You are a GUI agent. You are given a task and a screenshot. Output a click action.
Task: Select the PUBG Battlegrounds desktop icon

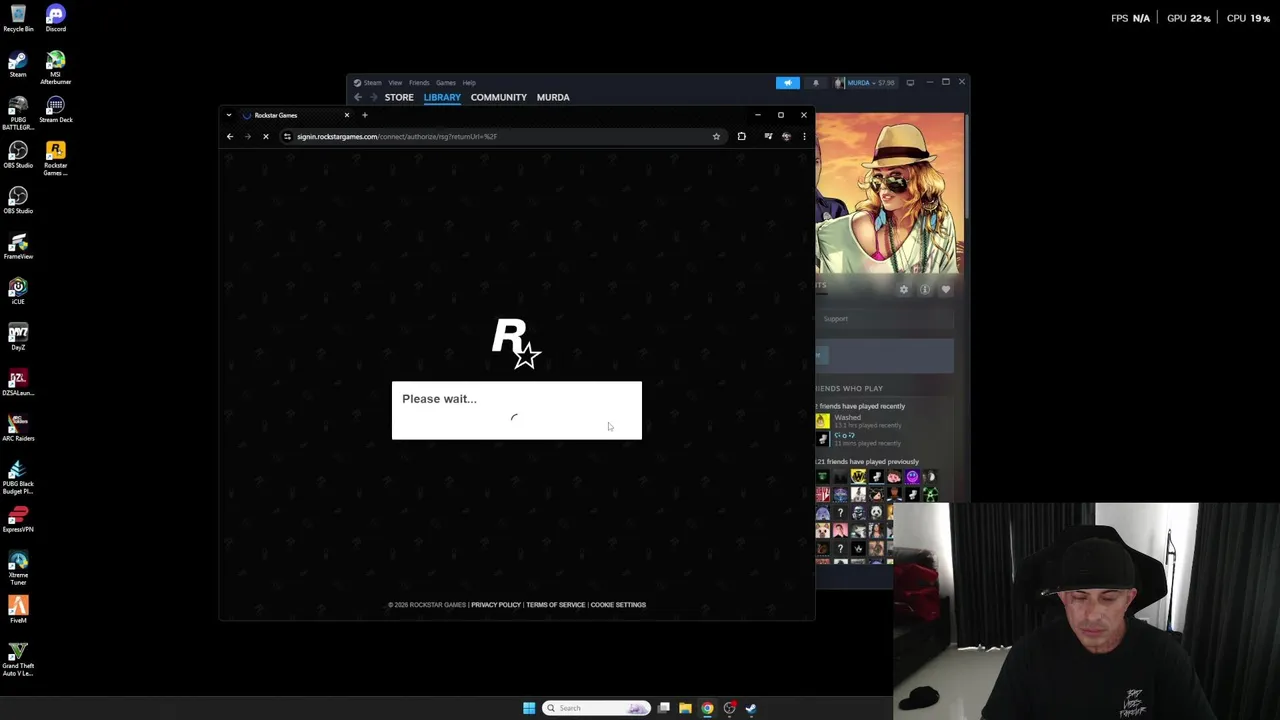(x=18, y=113)
